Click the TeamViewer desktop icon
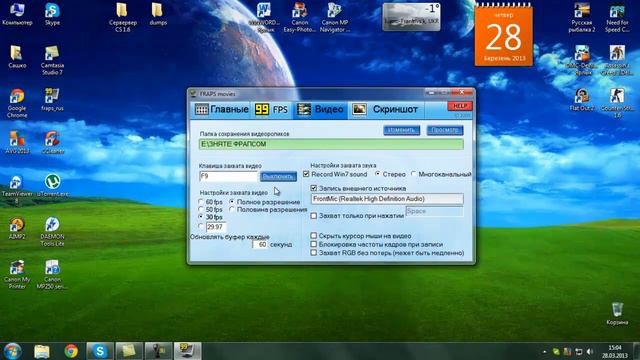The height and width of the screenshot is (360, 640). [17, 189]
